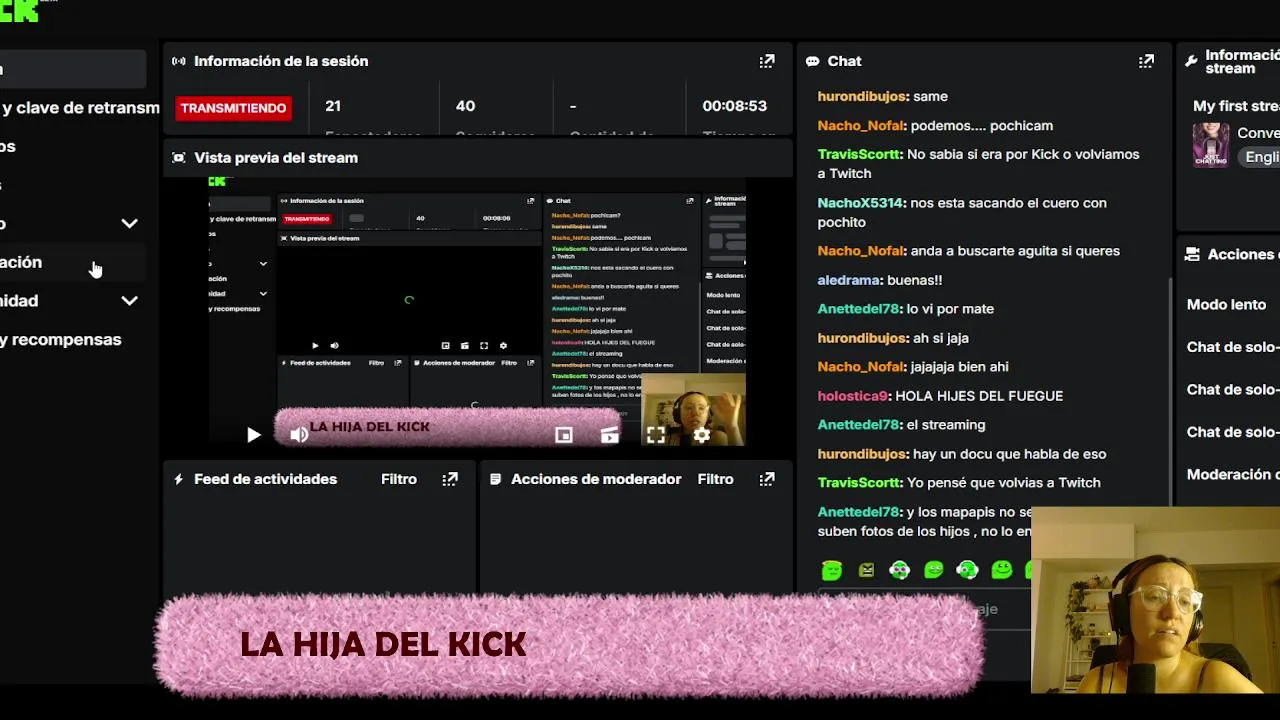The height and width of the screenshot is (720, 1280).
Task: Select the 'nidad' item in the sidebar
Action: (19, 301)
